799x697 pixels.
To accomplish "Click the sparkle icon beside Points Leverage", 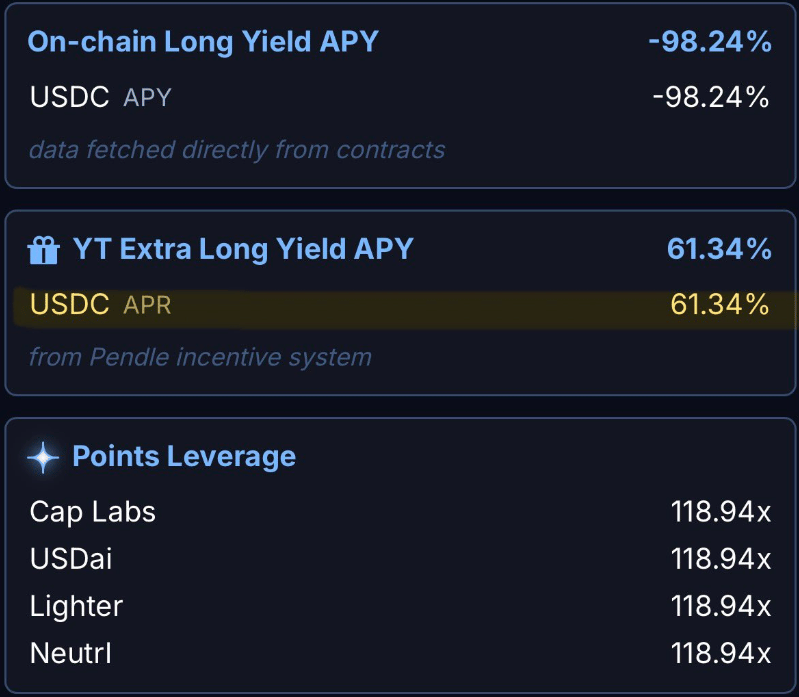I will click(x=43, y=458).
